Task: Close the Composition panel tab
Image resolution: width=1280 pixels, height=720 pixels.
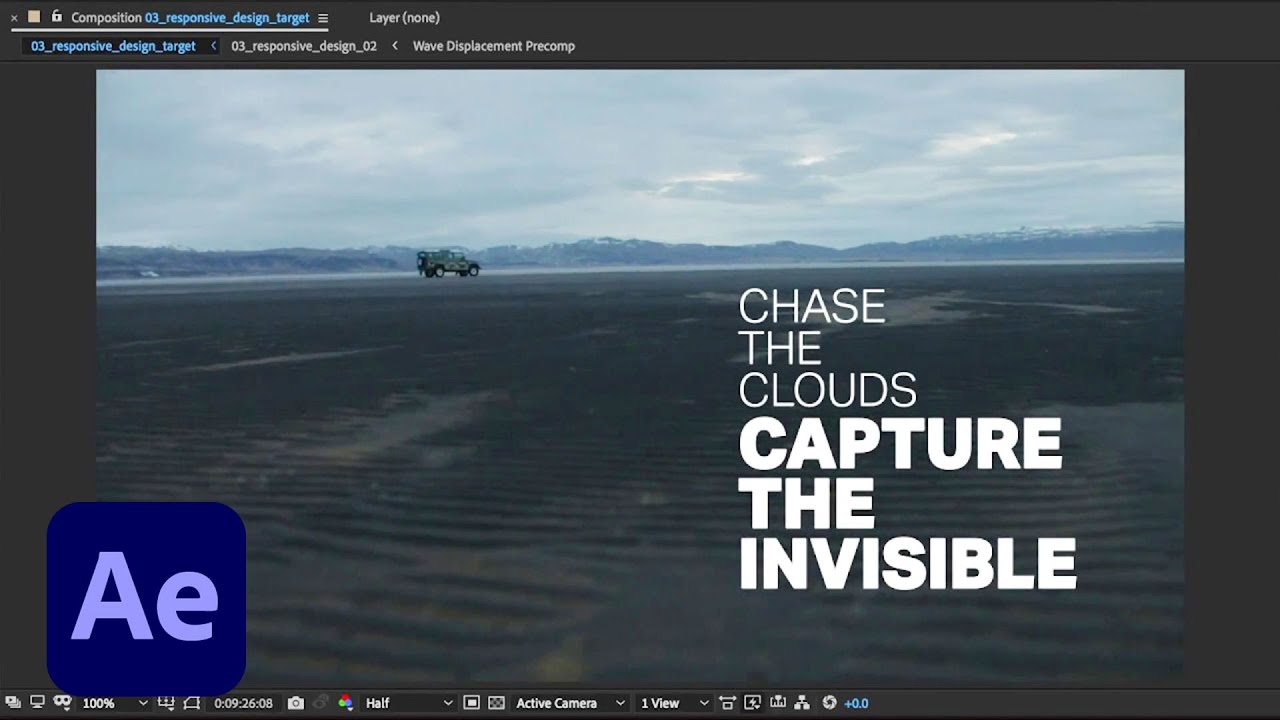Action: [14, 18]
